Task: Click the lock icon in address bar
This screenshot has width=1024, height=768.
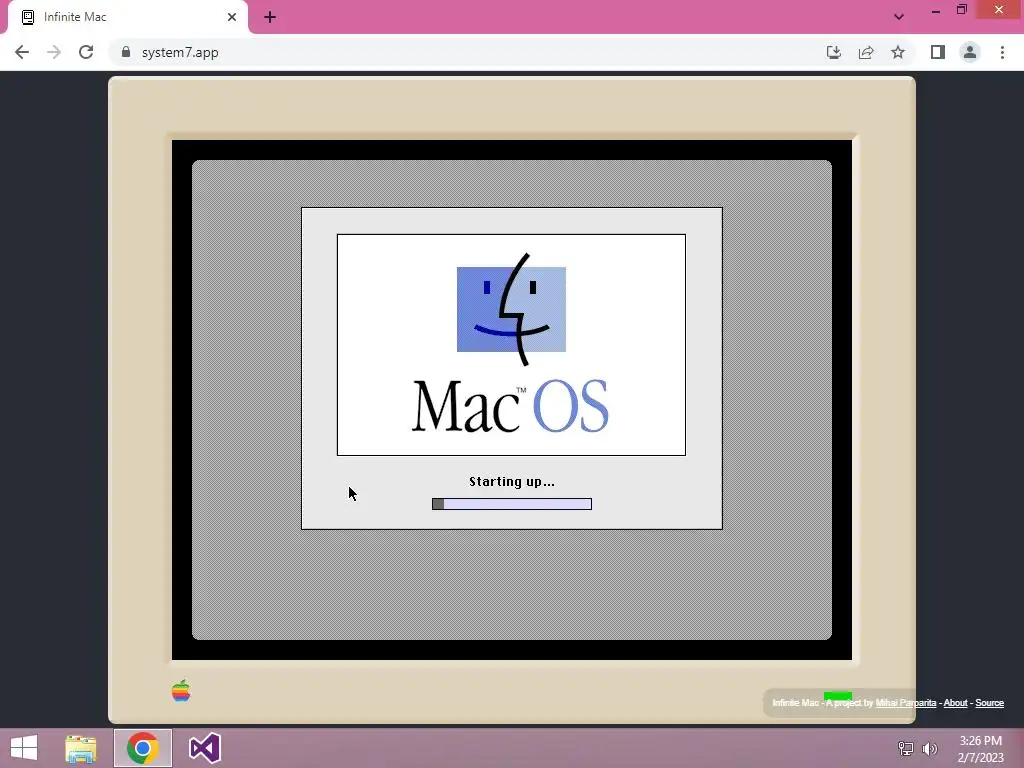Action: [x=126, y=52]
